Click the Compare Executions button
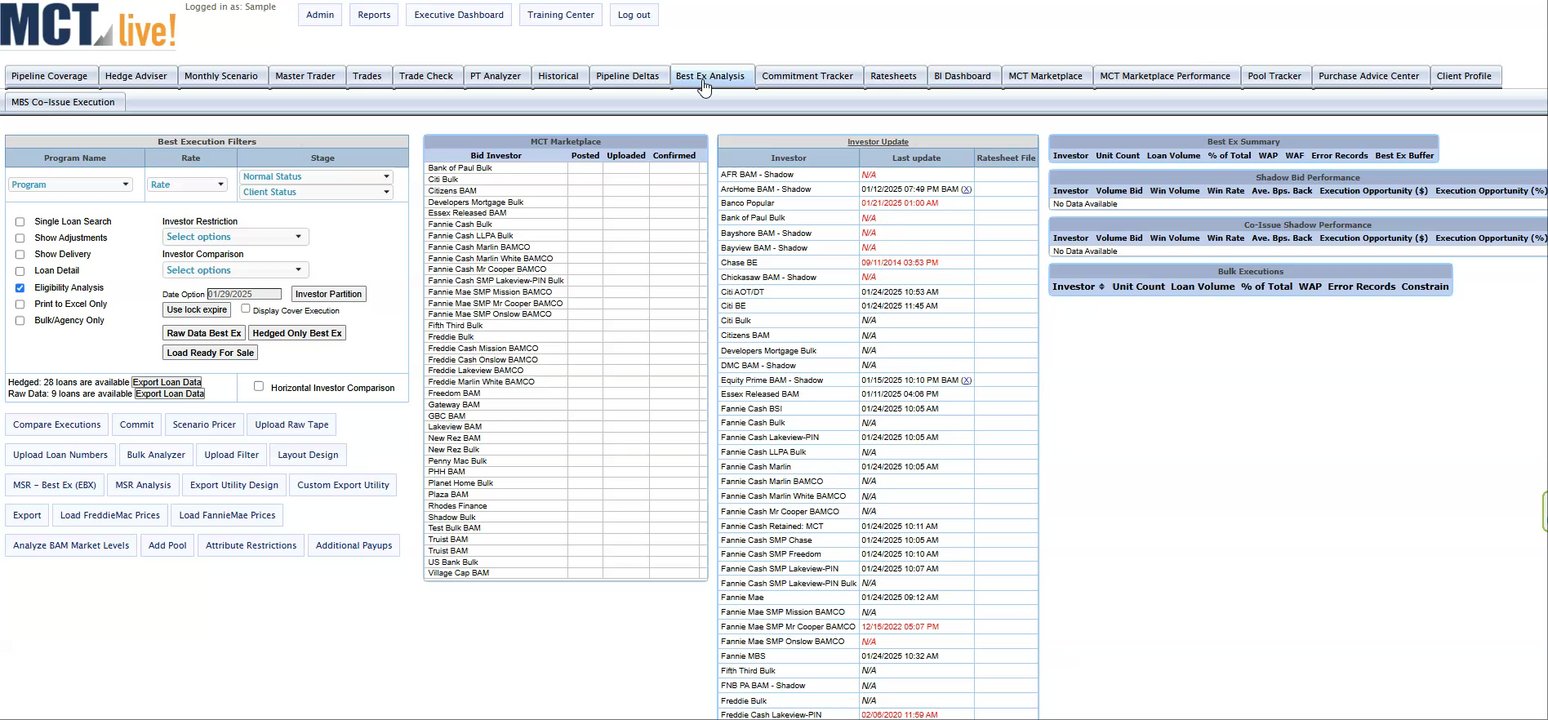Viewport: 1548px width, 720px height. [x=57, y=425]
